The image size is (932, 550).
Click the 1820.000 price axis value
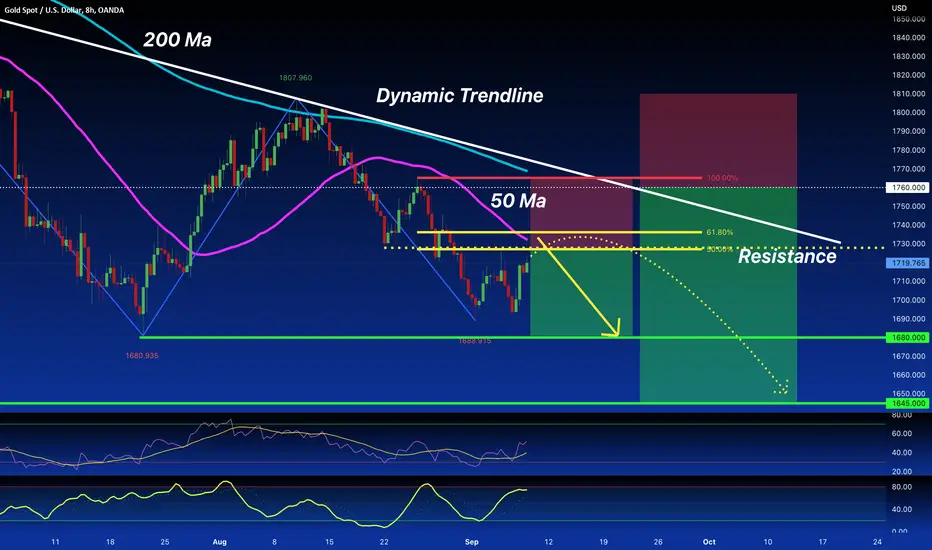pos(909,75)
